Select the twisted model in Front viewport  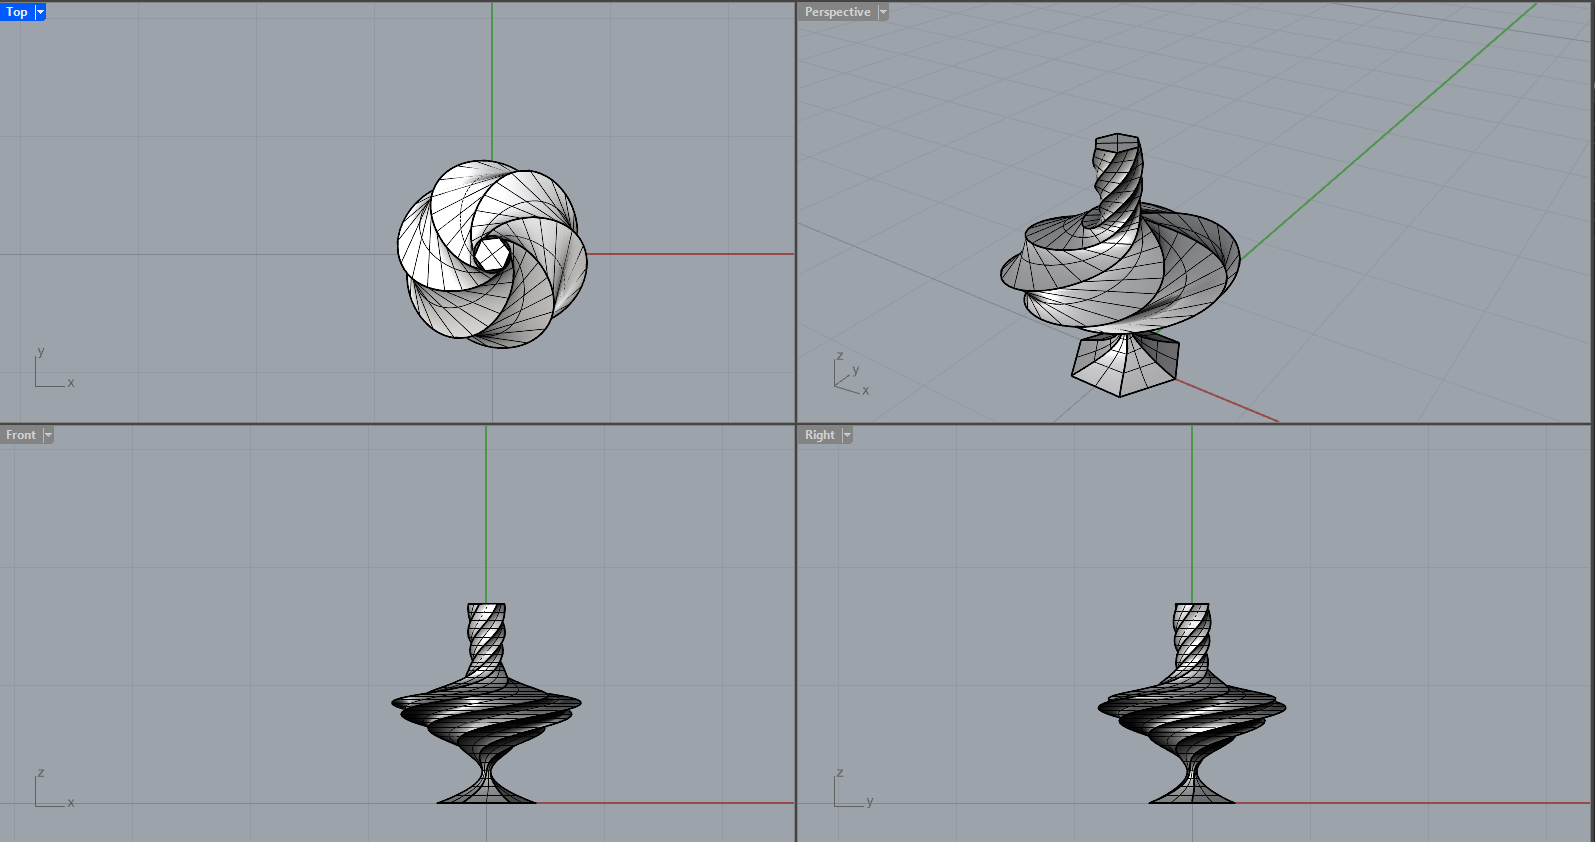click(x=486, y=703)
